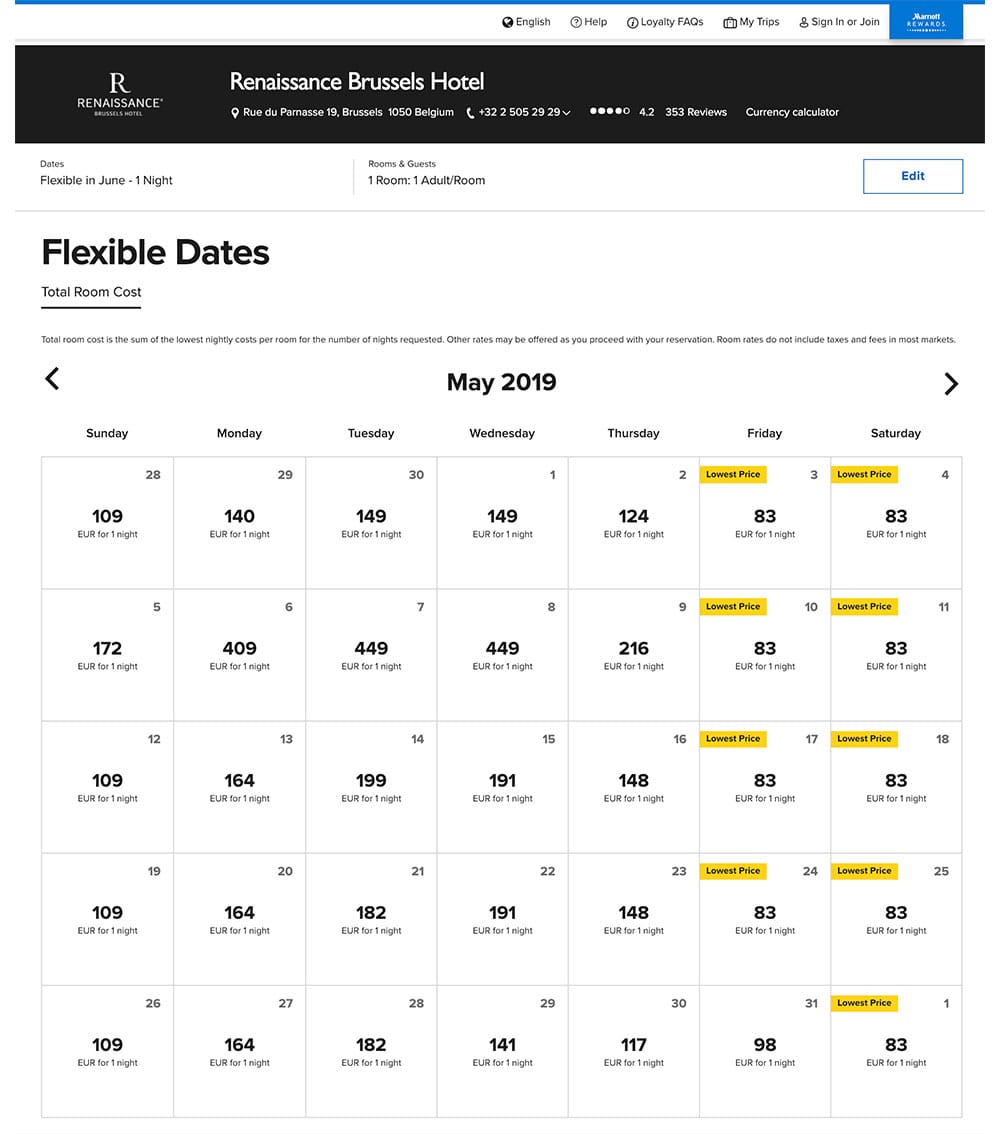Image resolution: width=1000 pixels, height=1134 pixels.
Task: Select May 8 priced at 449 EUR
Action: coord(503,655)
